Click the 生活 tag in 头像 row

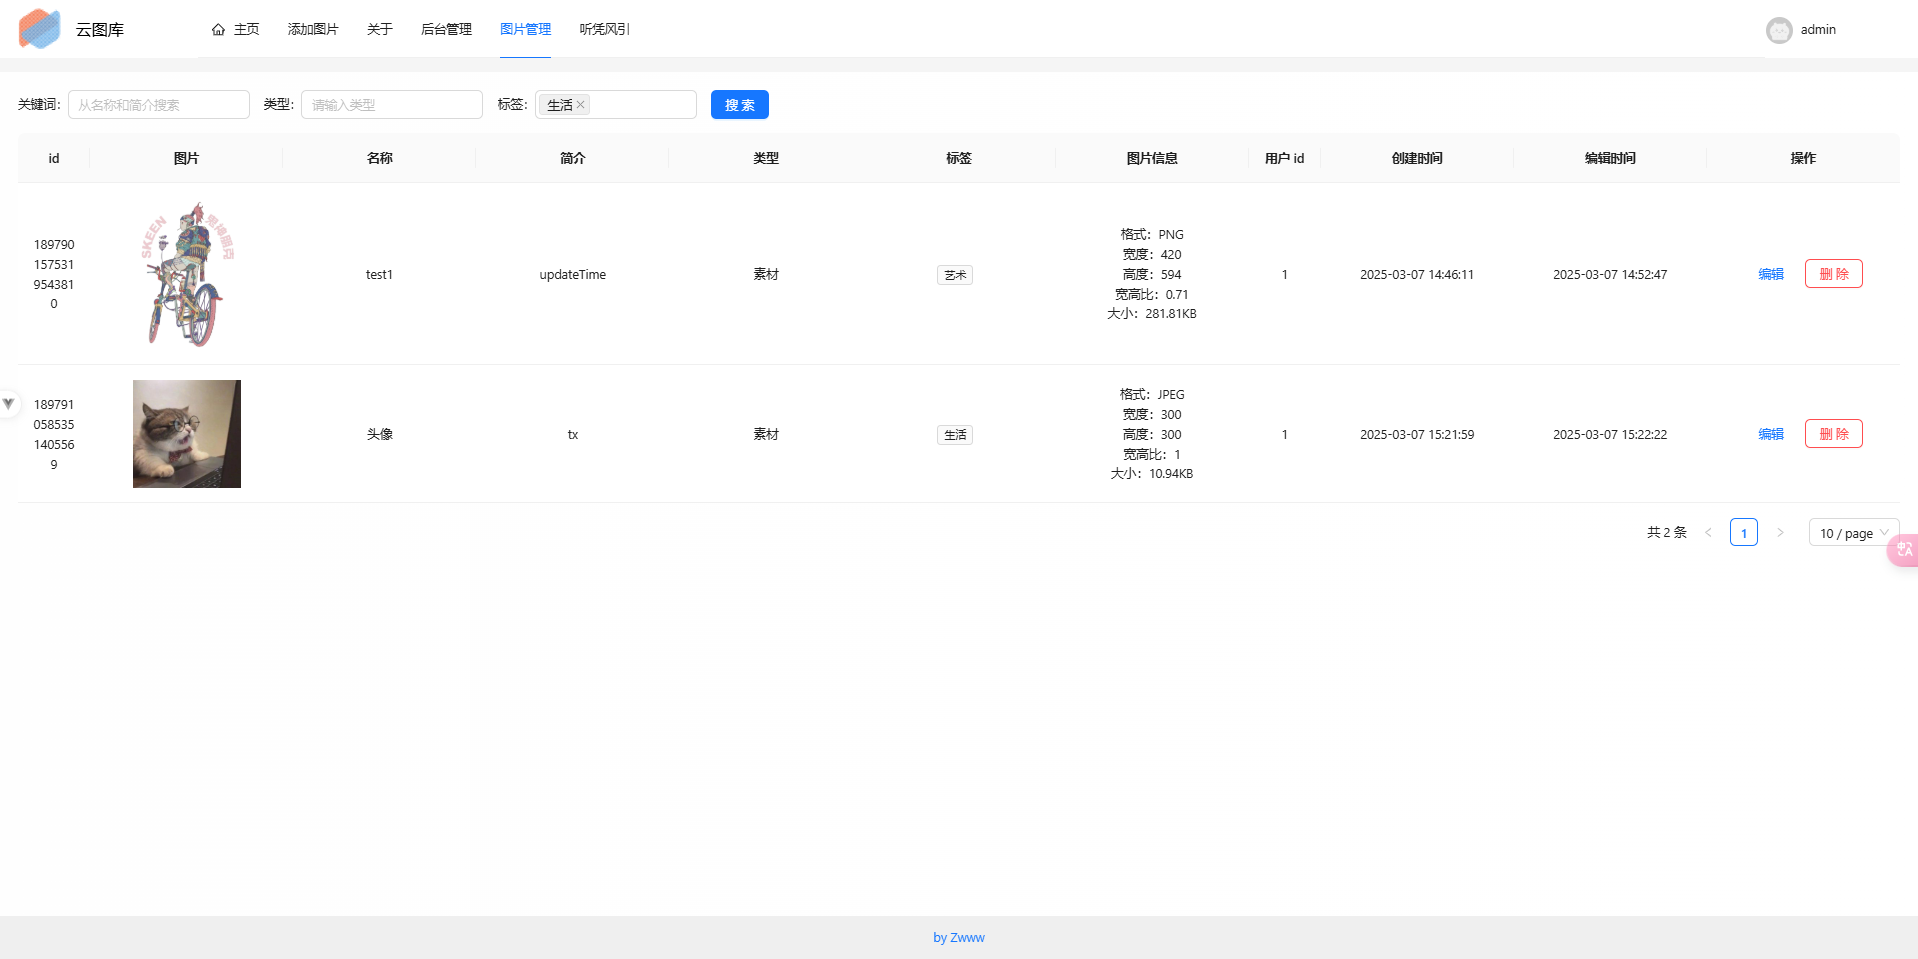tap(955, 435)
